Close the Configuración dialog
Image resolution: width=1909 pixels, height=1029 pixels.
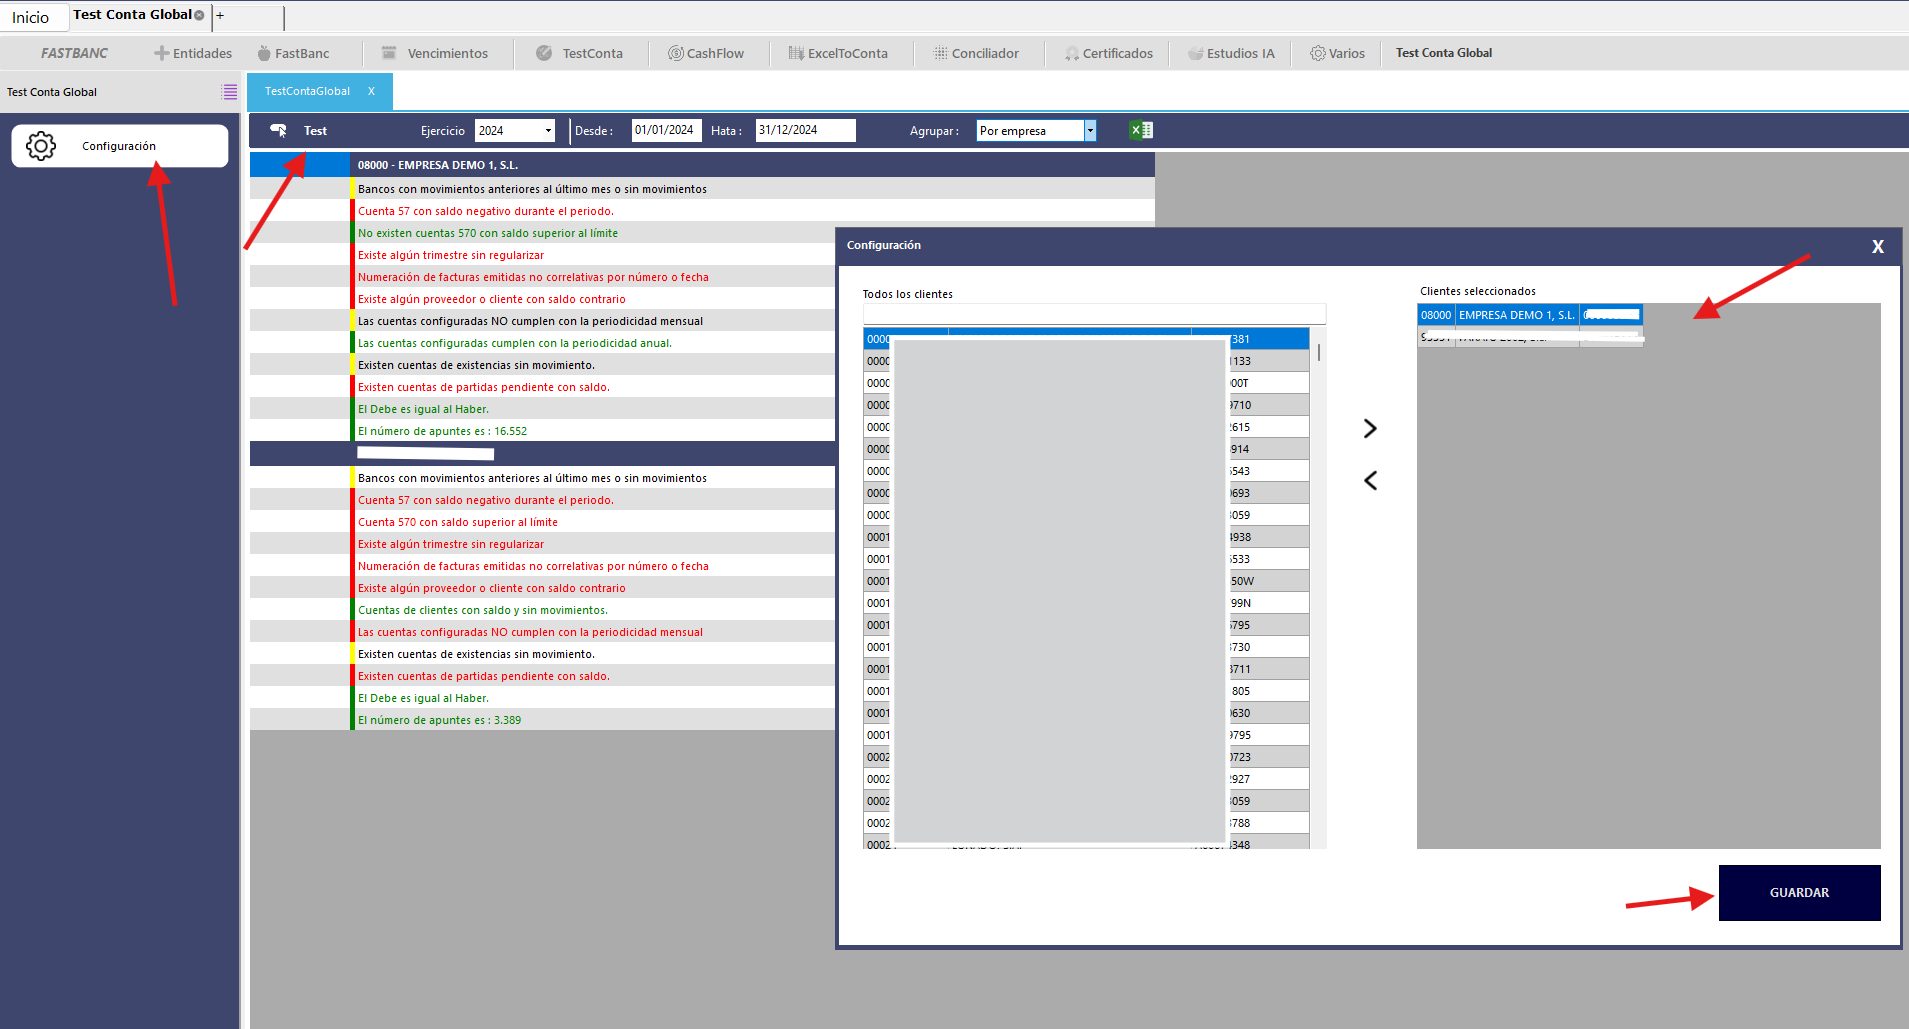tap(1877, 246)
